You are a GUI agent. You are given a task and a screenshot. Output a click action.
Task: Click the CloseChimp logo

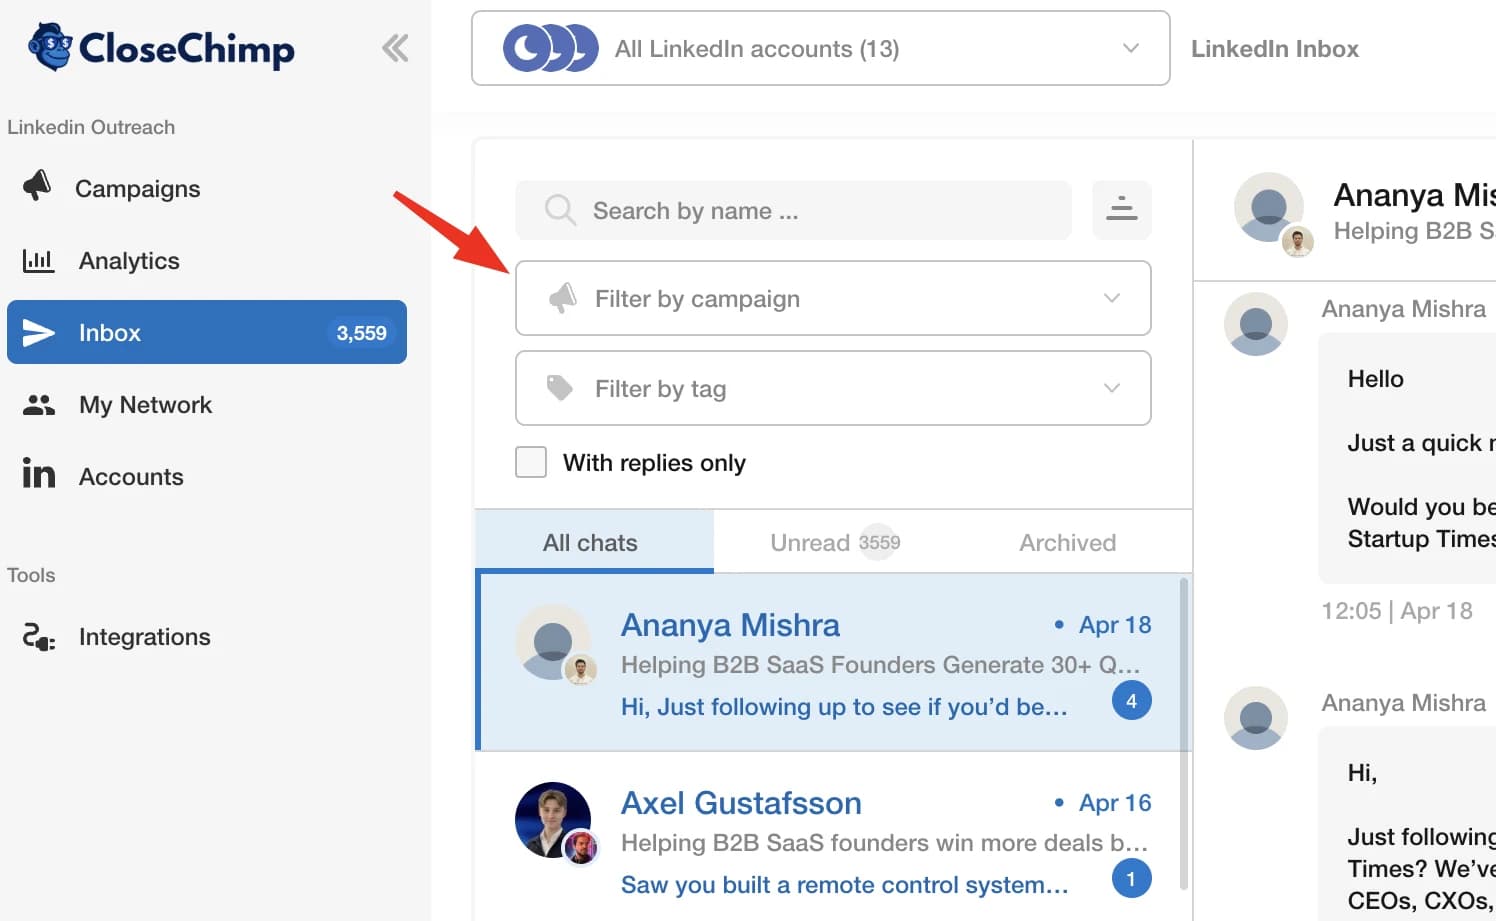pyautogui.click(x=160, y=48)
